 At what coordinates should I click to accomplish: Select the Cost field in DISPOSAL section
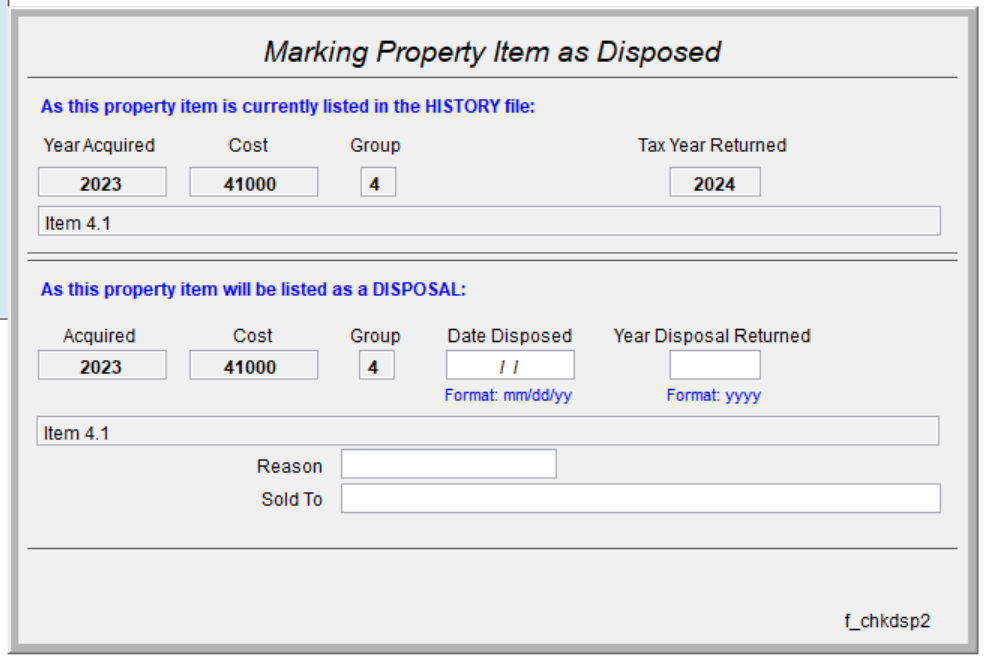253,366
